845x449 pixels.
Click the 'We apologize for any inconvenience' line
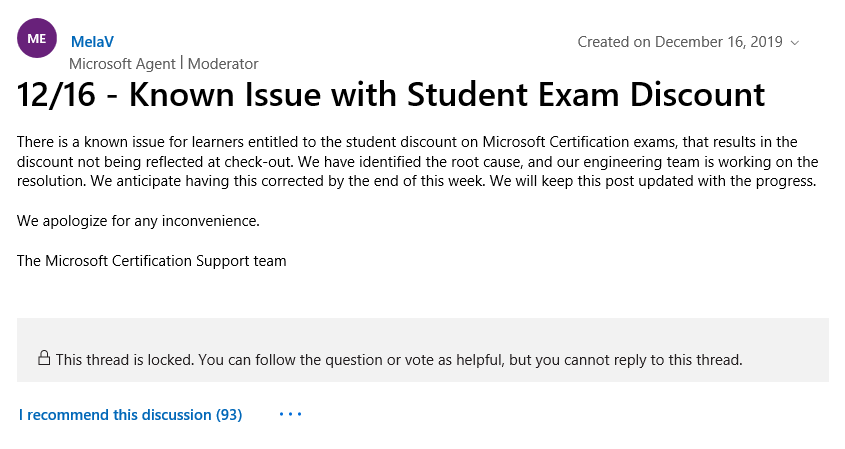(x=138, y=221)
